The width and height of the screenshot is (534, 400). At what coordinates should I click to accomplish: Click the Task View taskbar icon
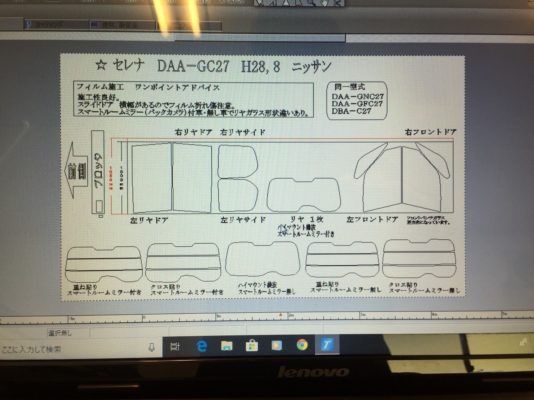click(175, 347)
